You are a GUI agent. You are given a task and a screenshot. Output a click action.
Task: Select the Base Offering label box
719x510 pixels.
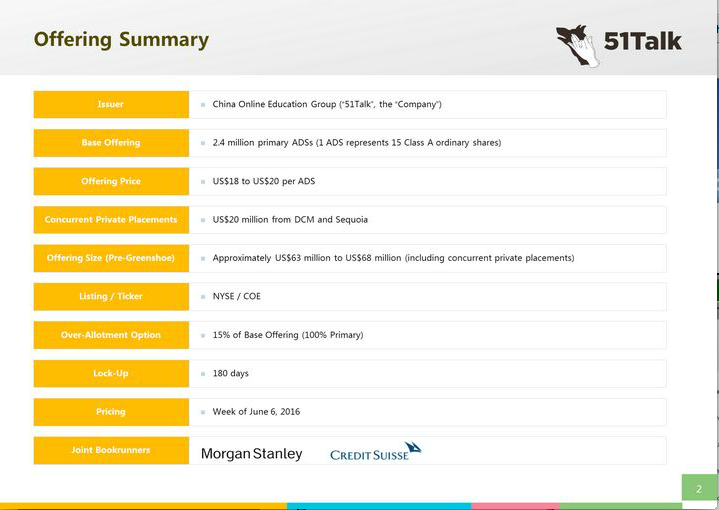pyautogui.click(x=111, y=143)
